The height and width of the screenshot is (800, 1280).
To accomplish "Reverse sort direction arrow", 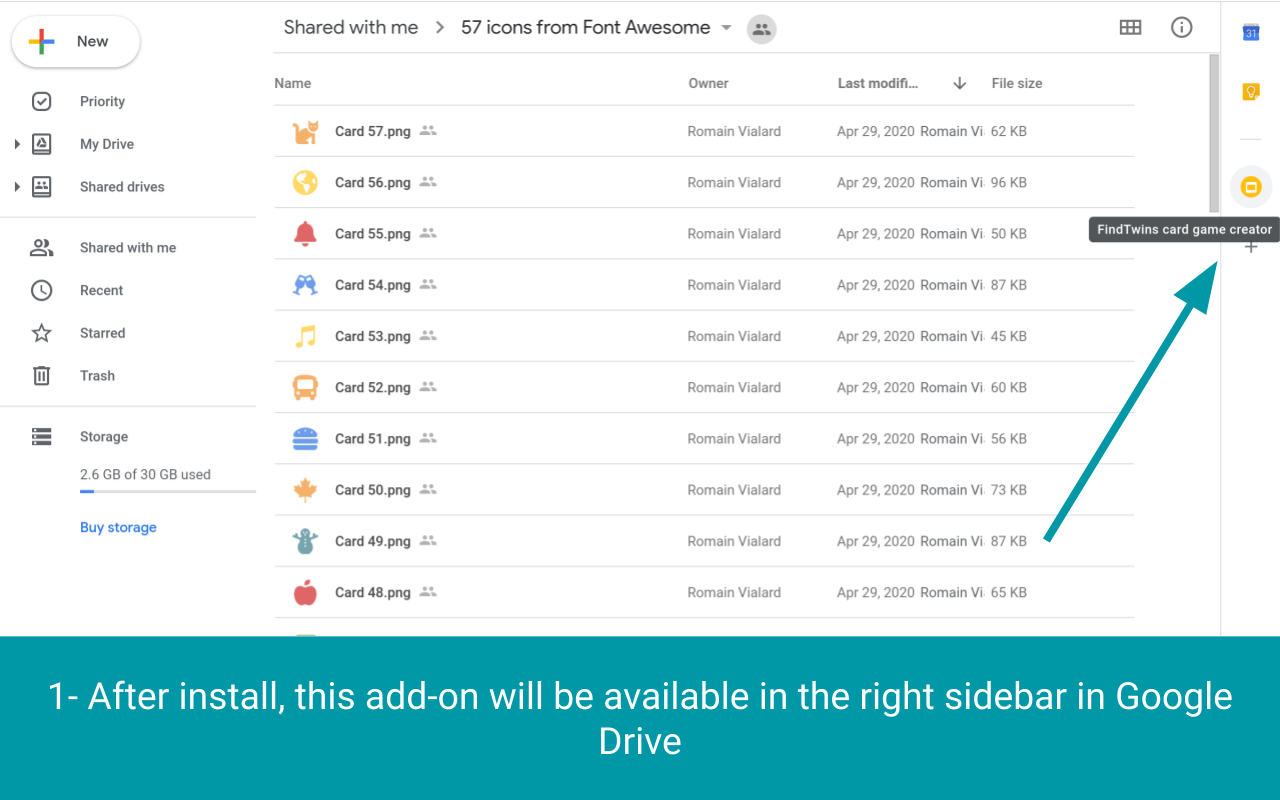I will click(x=960, y=83).
